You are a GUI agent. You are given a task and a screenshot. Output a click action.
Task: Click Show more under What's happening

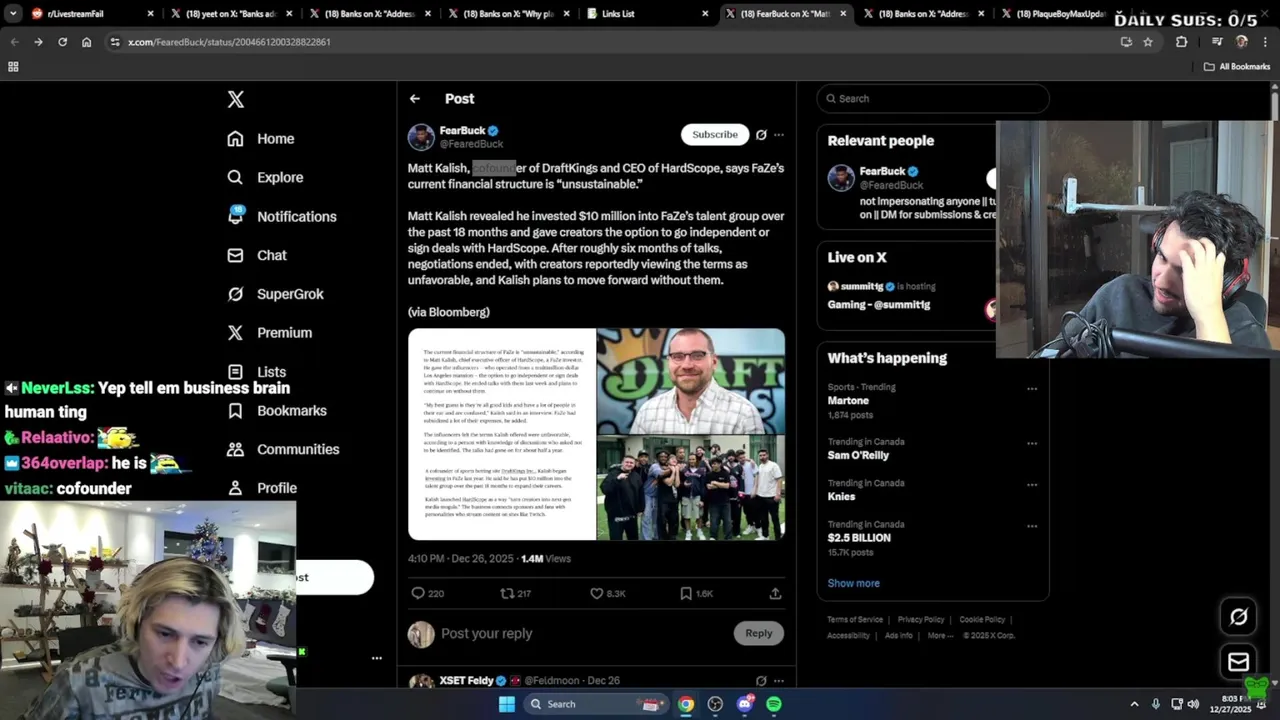(853, 583)
